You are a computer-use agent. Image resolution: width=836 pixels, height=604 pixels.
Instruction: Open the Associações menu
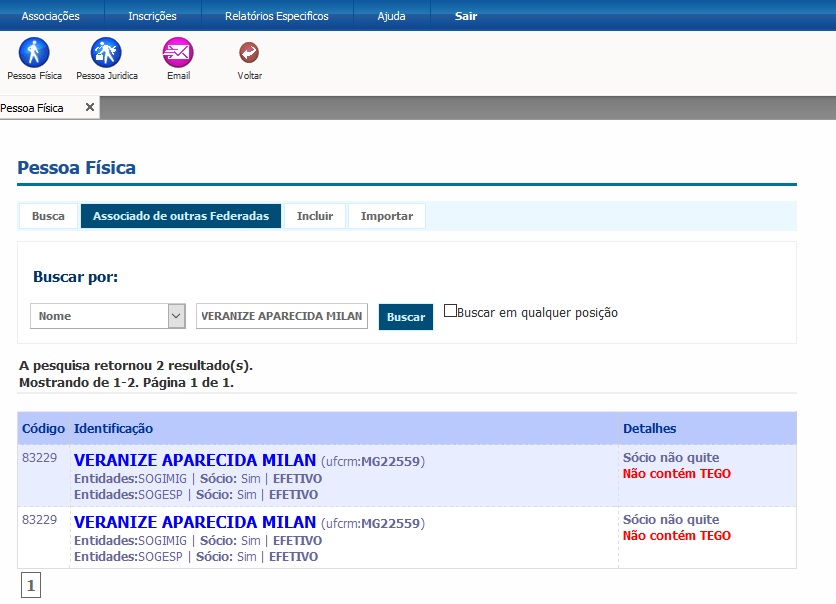pyautogui.click(x=50, y=16)
